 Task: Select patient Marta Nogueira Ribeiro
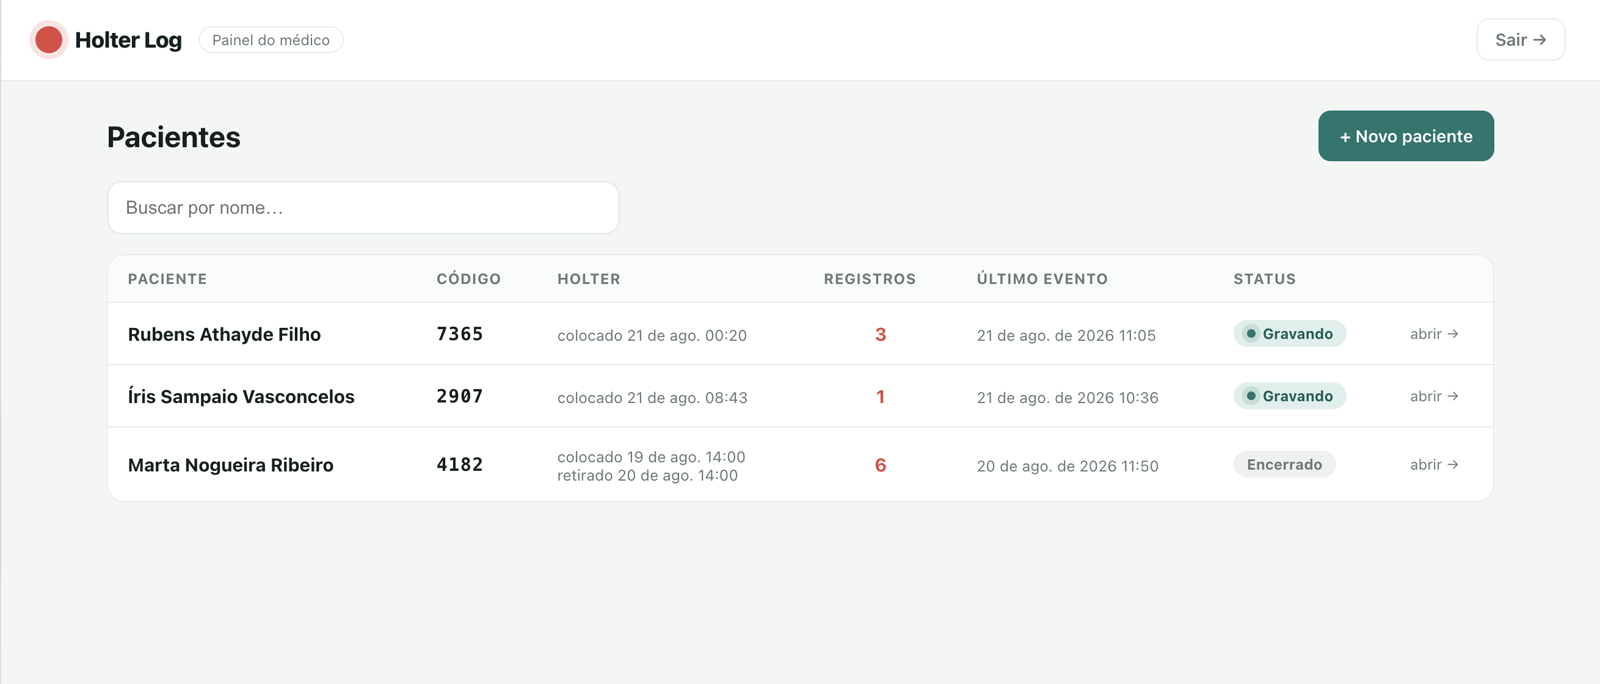(230, 465)
